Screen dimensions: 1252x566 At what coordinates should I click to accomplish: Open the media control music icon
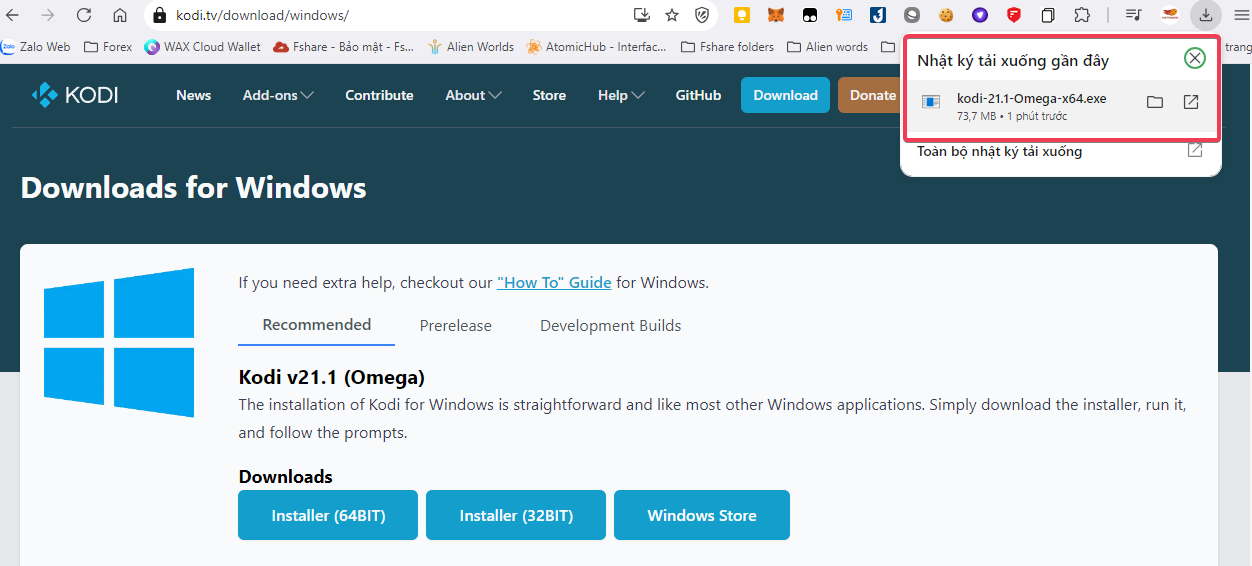pyautogui.click(x=1133, y=15)
